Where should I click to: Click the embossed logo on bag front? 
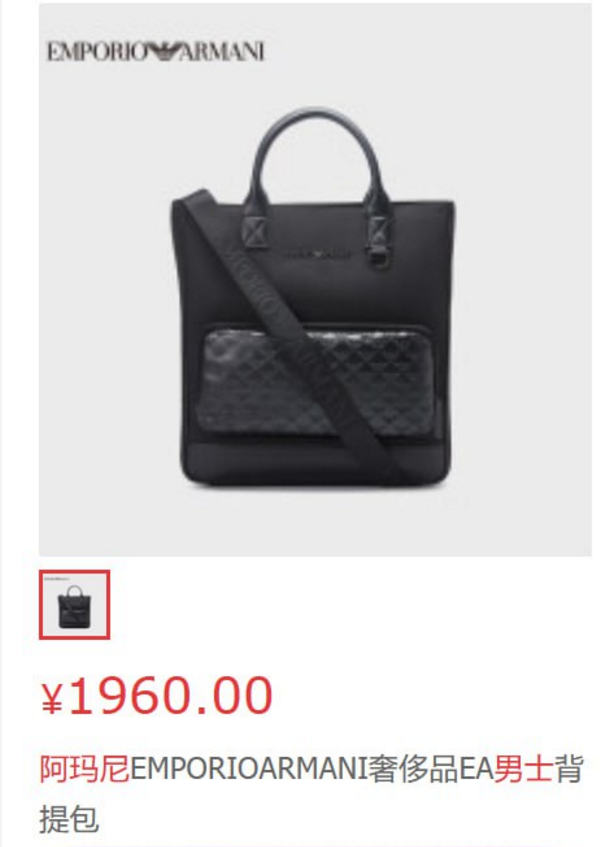316,253
